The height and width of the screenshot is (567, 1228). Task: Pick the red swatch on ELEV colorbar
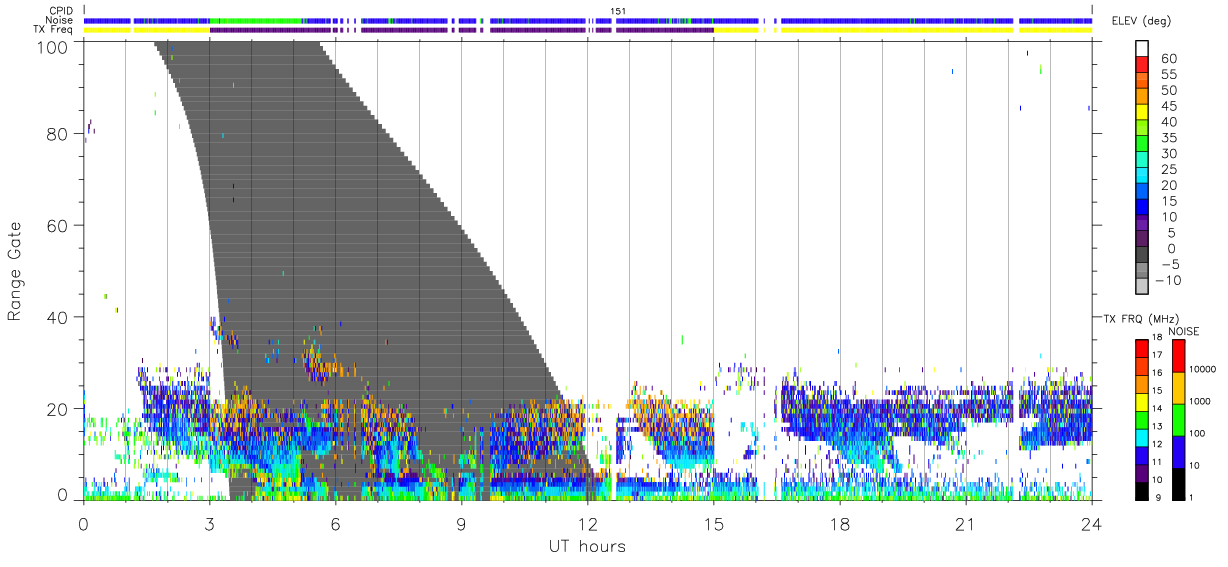1141,65
